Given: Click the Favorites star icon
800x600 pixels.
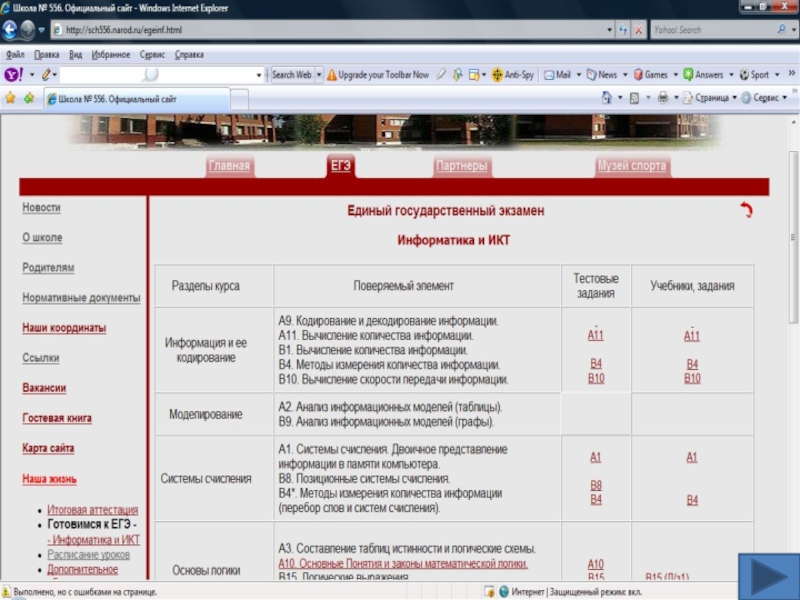Looking at the screenshot, I should 11,98.
